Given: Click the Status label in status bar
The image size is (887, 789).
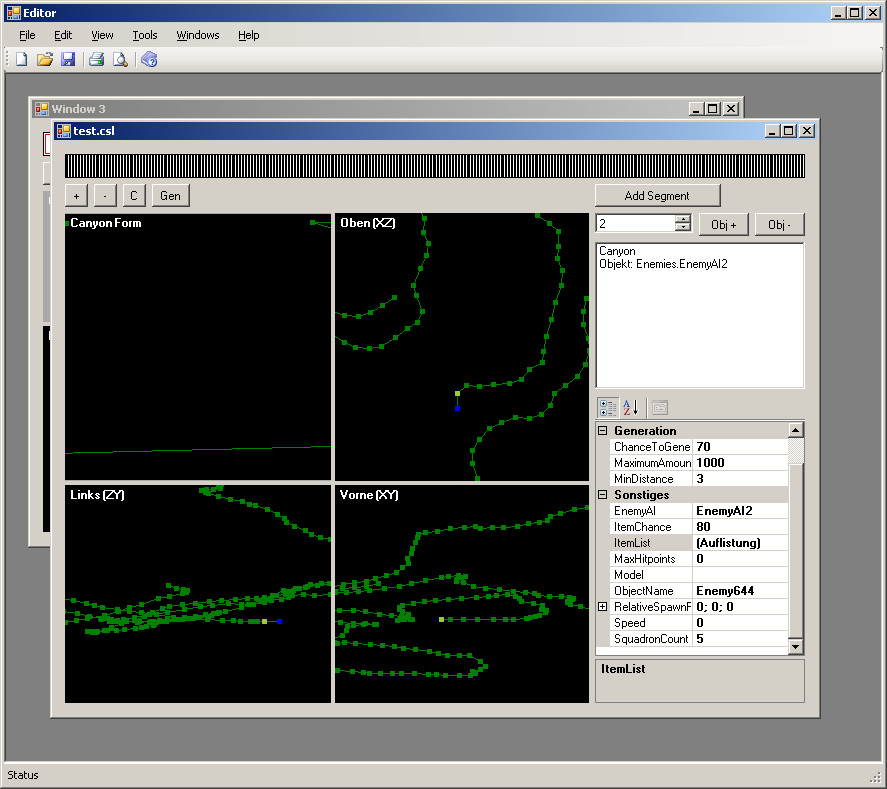Looking at the screenshot, I should click(x=23, y=775).
